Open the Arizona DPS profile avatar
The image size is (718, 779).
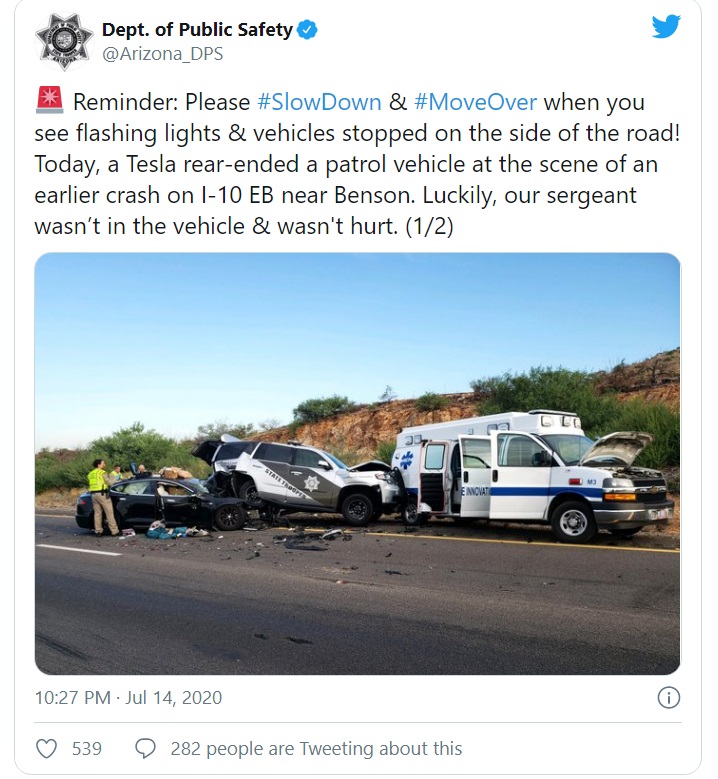coord(65,41)
